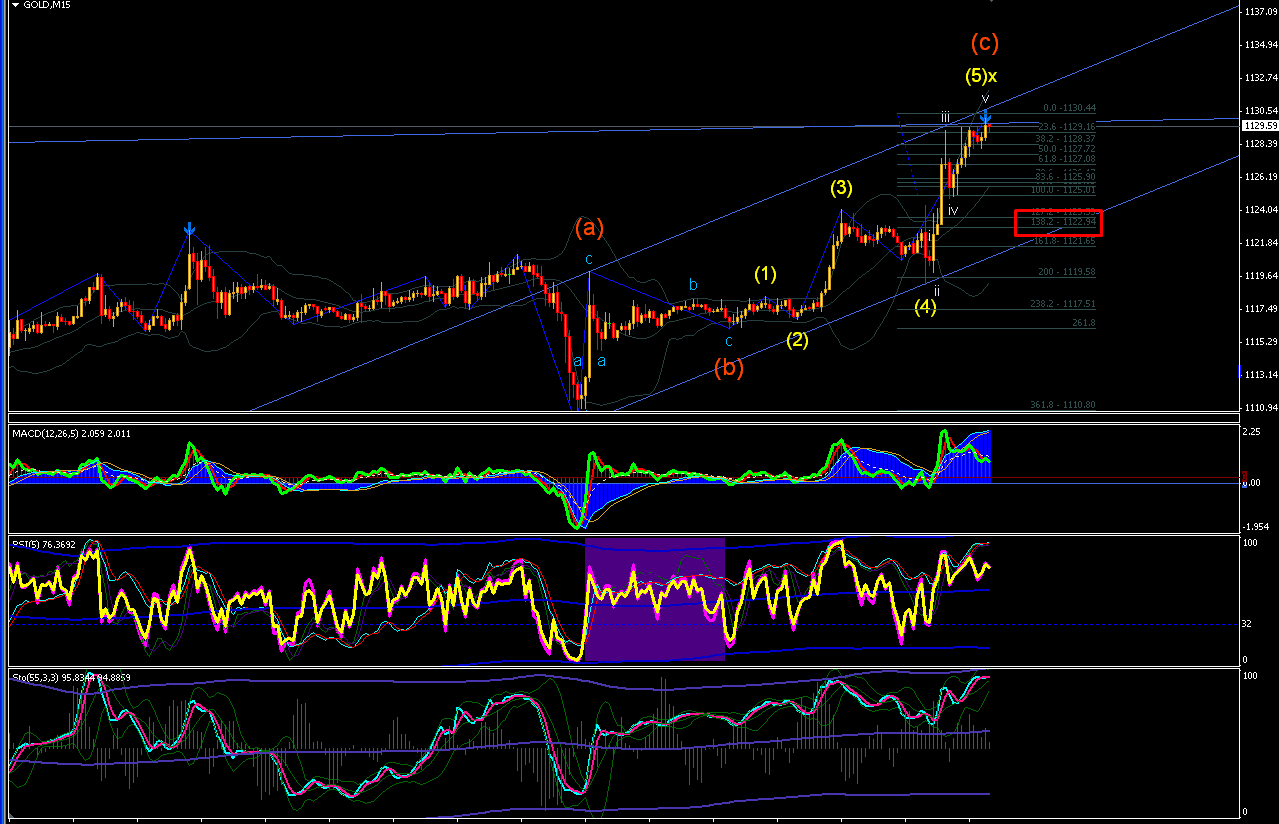This screenshot has height=824, width=1279.
Task: Select the blue down arrow near the left peak
Action: tap(189, 231)
